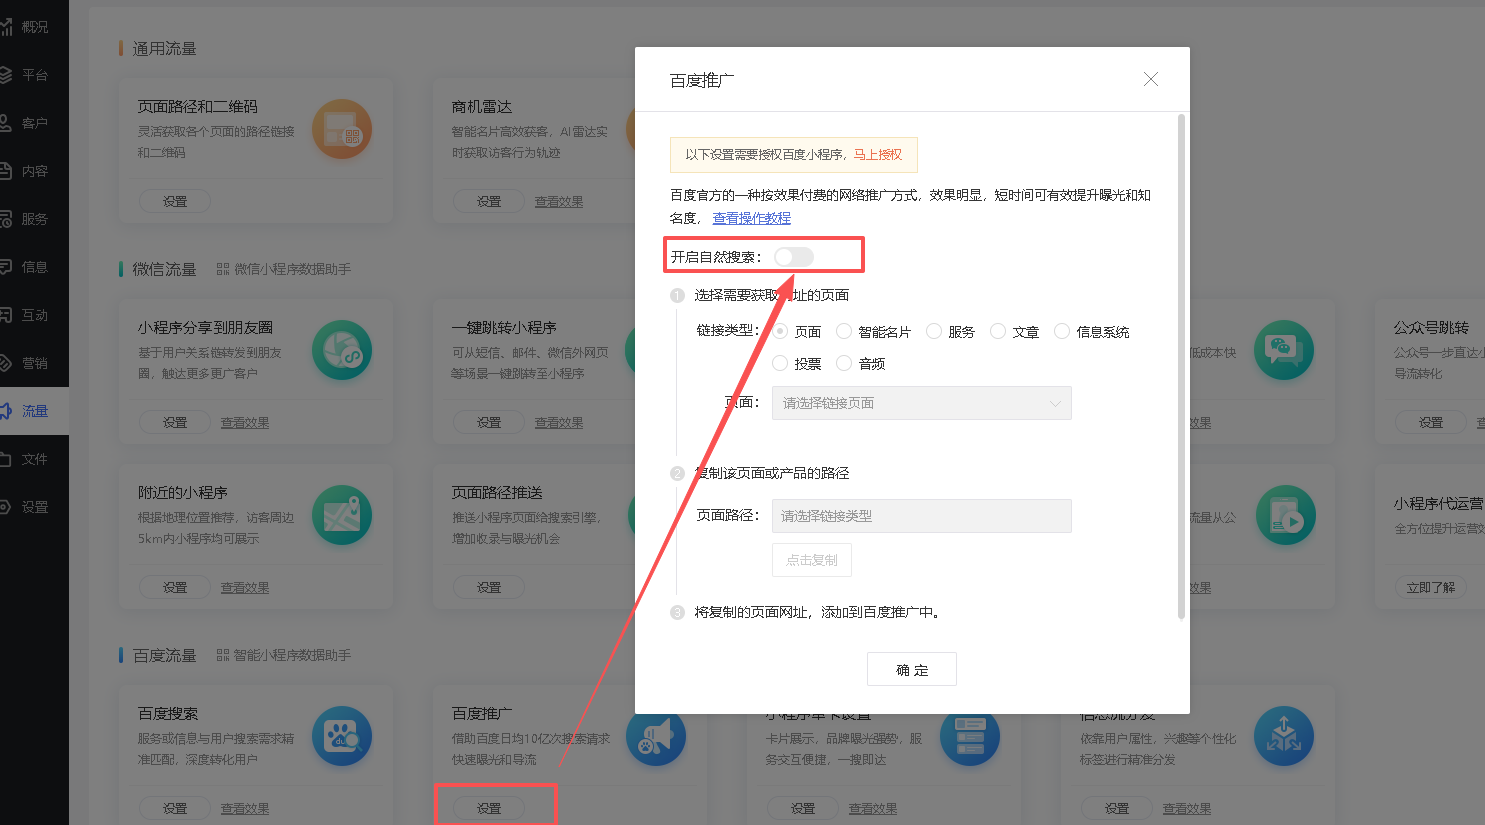The image size is (1485, 825).
Task: Choose the 文章 radio option
Action: point(998,332)
